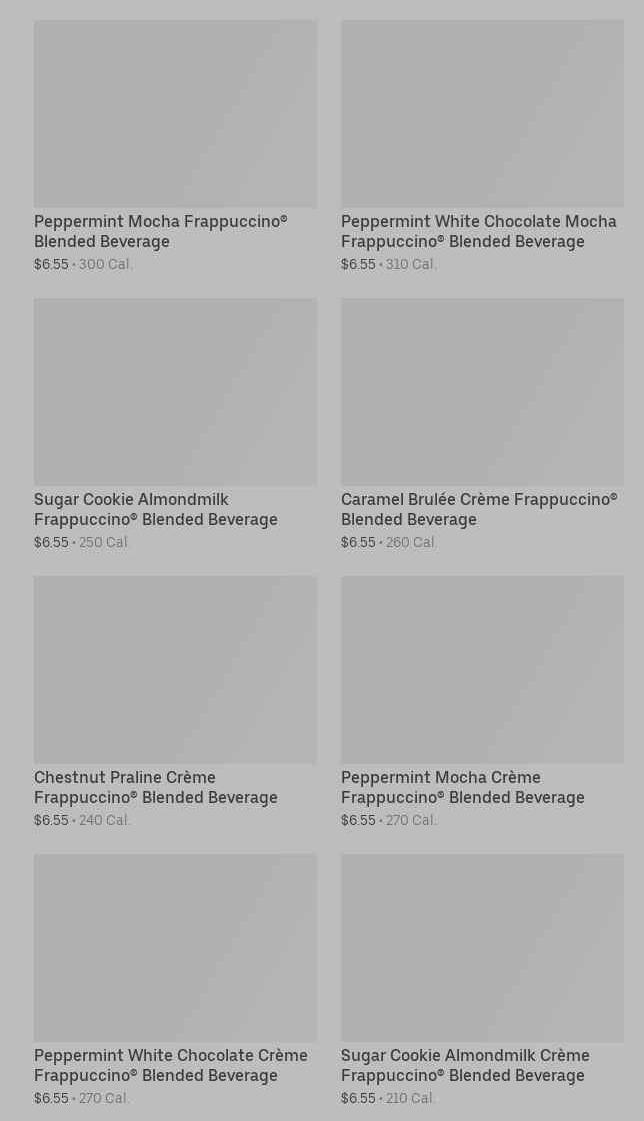
Task: Click Peppermint Mocha Crème Frappuccino title
Action: coord(462,787)
